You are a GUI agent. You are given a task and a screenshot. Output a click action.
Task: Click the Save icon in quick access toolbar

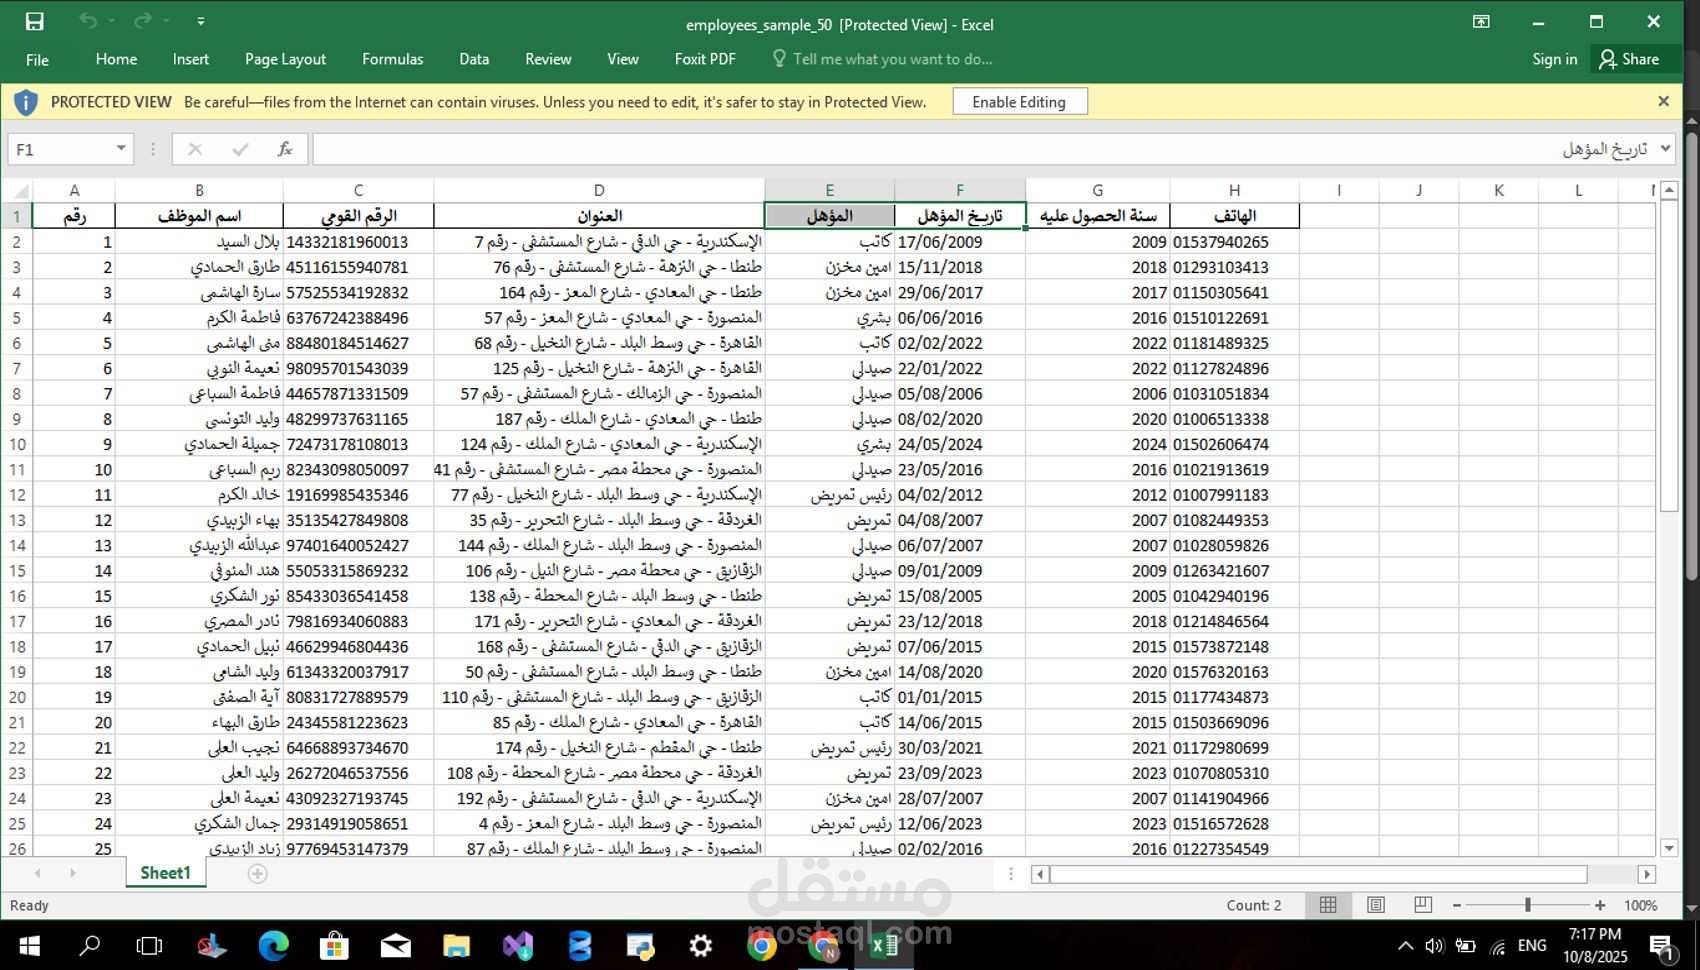(34, 21)
